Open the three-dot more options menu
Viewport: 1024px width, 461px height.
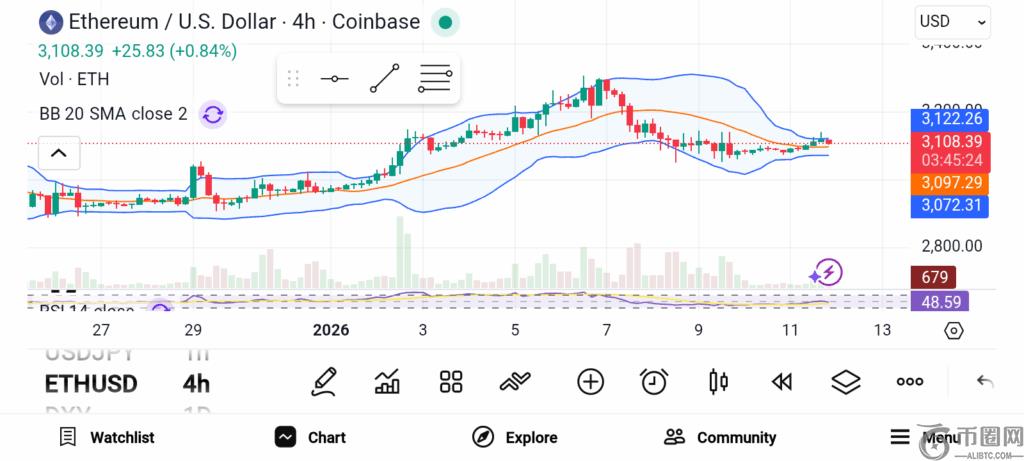[x=910, y=381]
